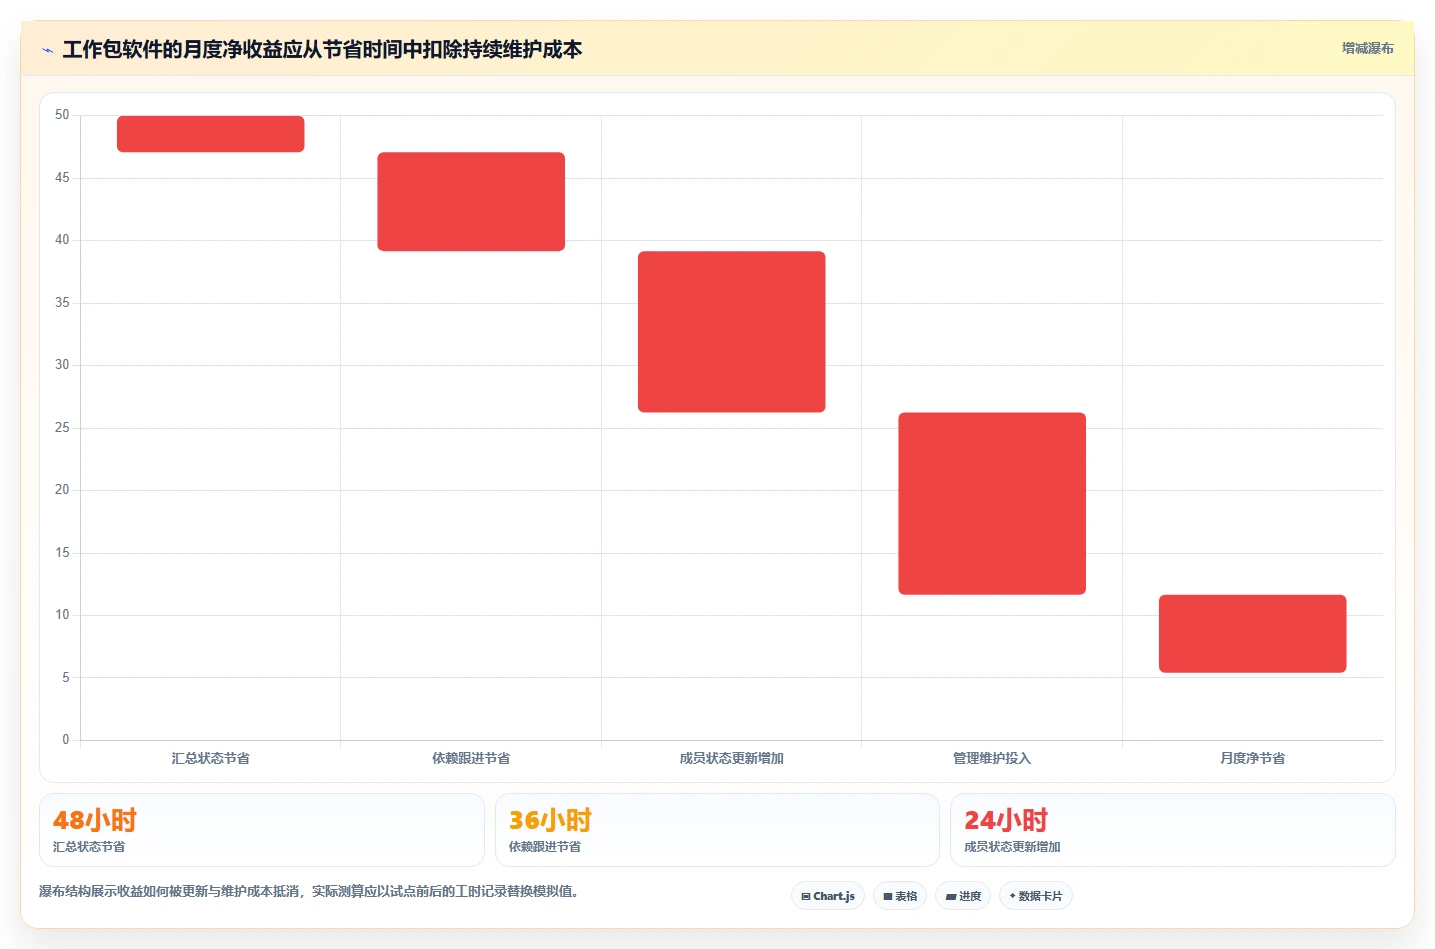Screen dimensions: 1435x949
Task: Click the 依赖跟进节省 x-axis label
Action: [471, 758]
